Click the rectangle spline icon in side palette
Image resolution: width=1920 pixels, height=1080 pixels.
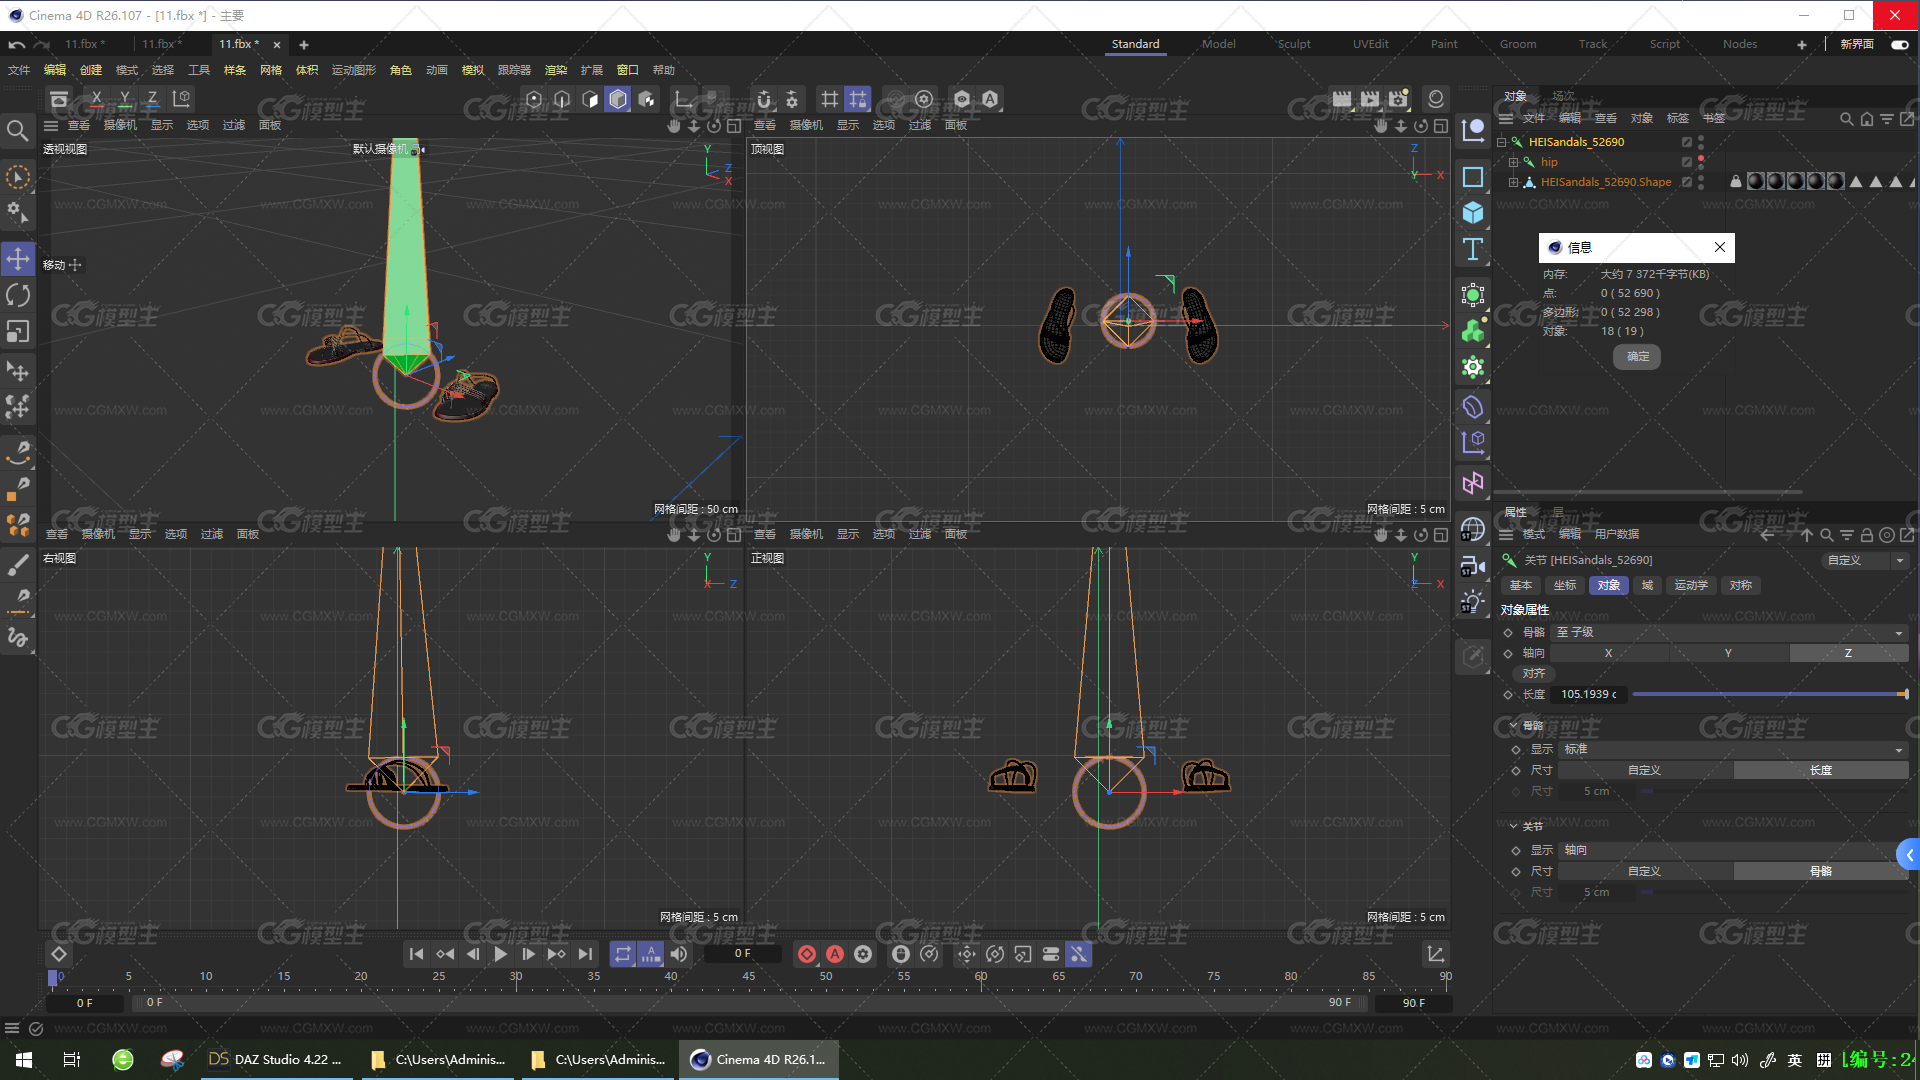click(1473, 177)
